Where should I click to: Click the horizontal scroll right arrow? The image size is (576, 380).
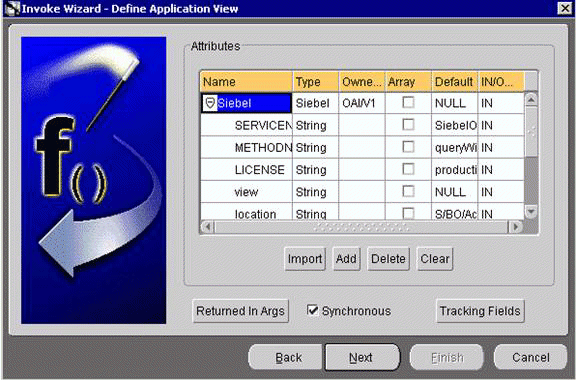coord(515,227)
